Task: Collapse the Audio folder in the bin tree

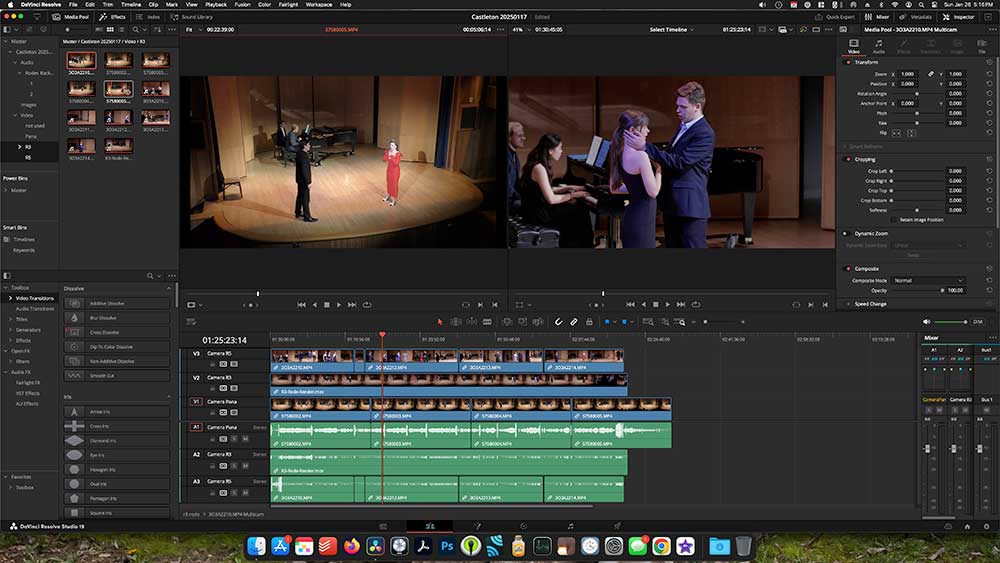Action: (x=16, y=62)
